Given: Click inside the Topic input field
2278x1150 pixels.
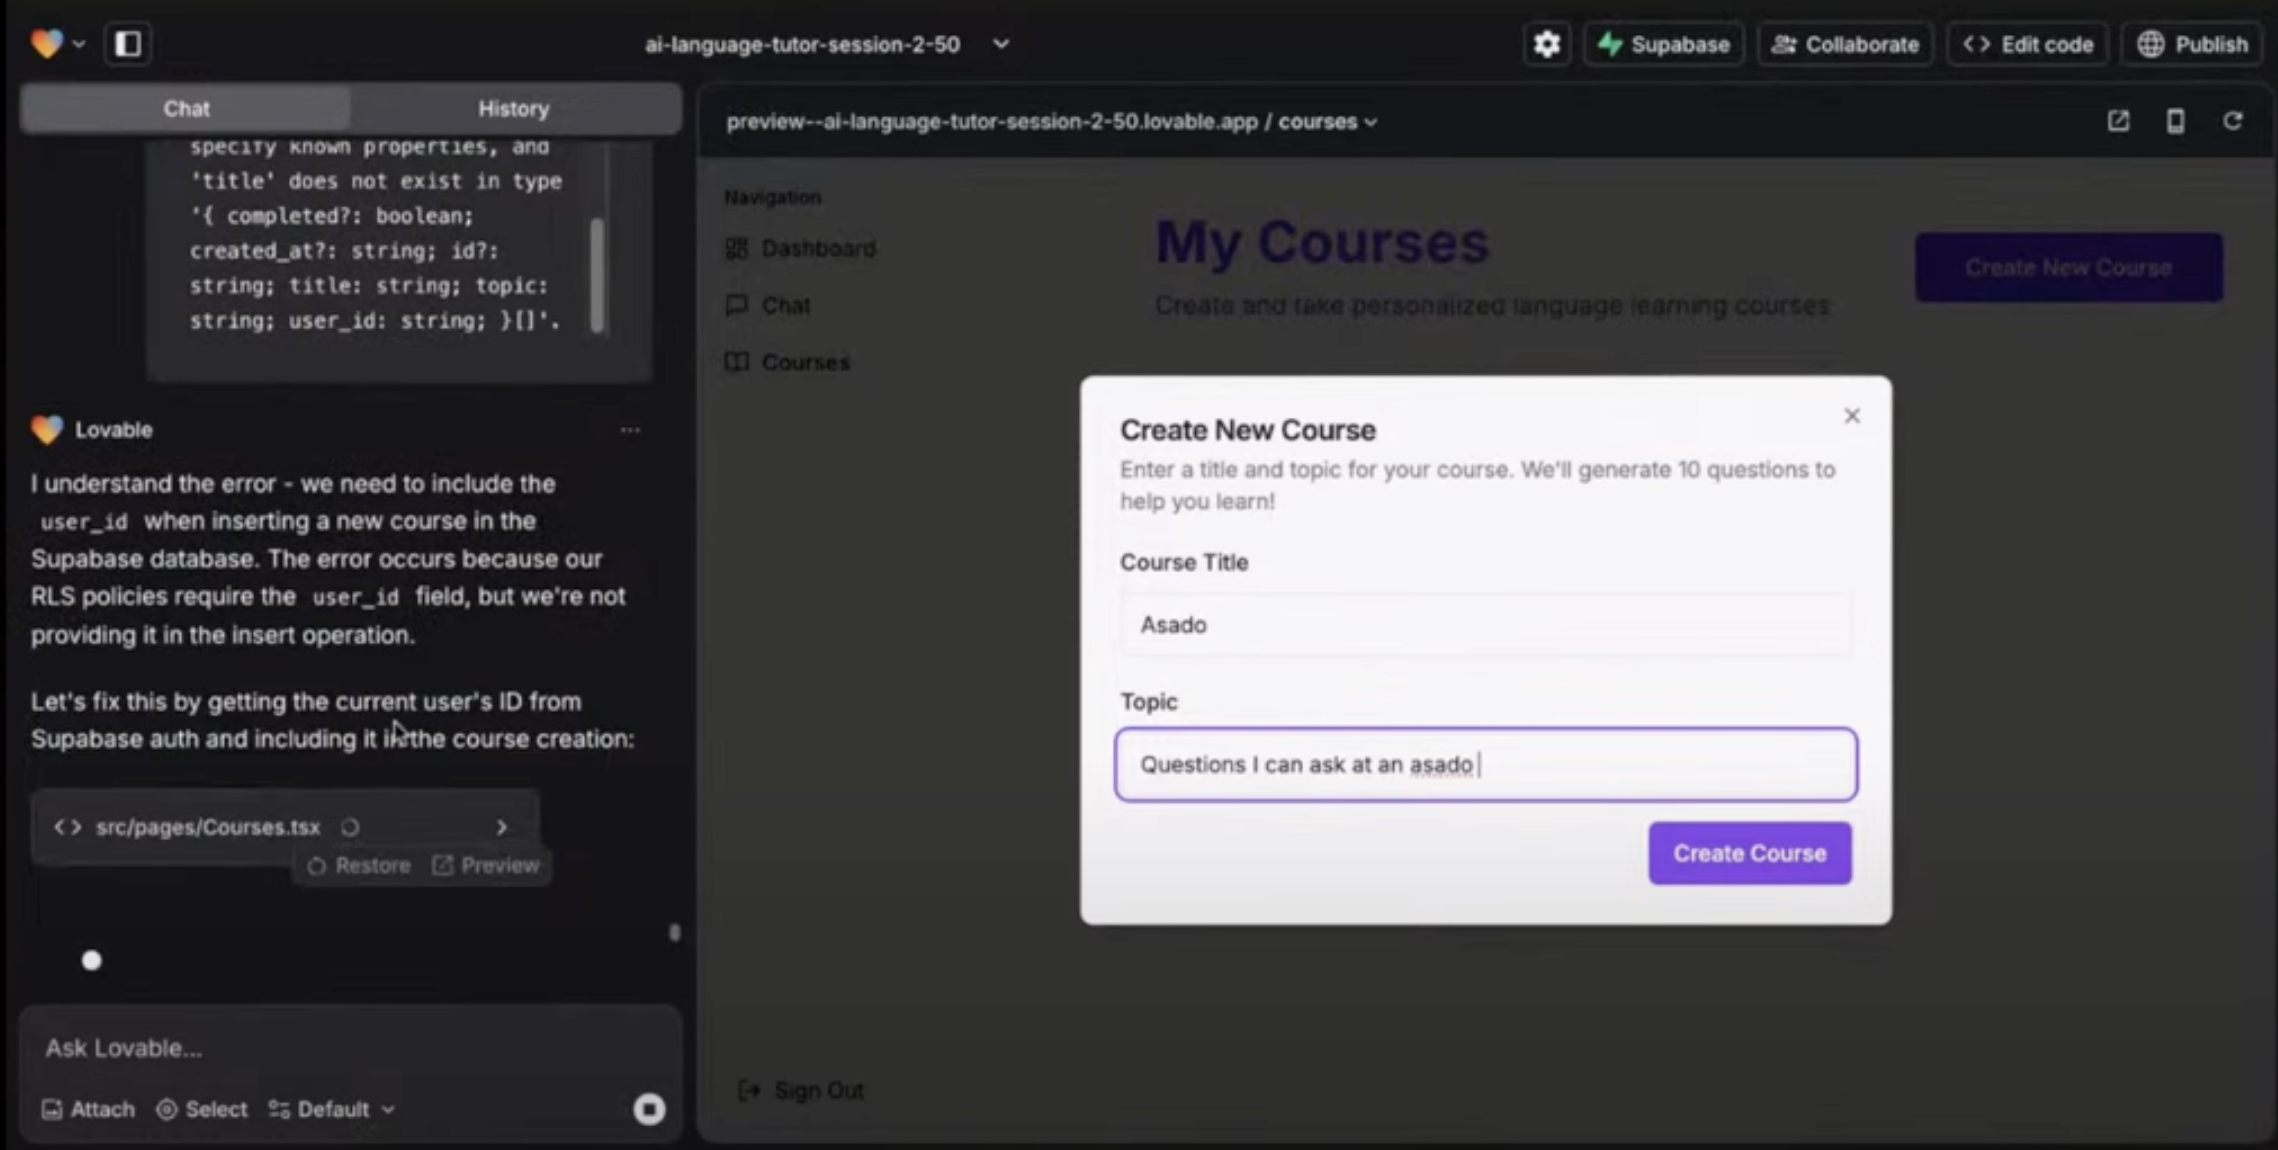Looking at the screenshot, I should 1485,764.
